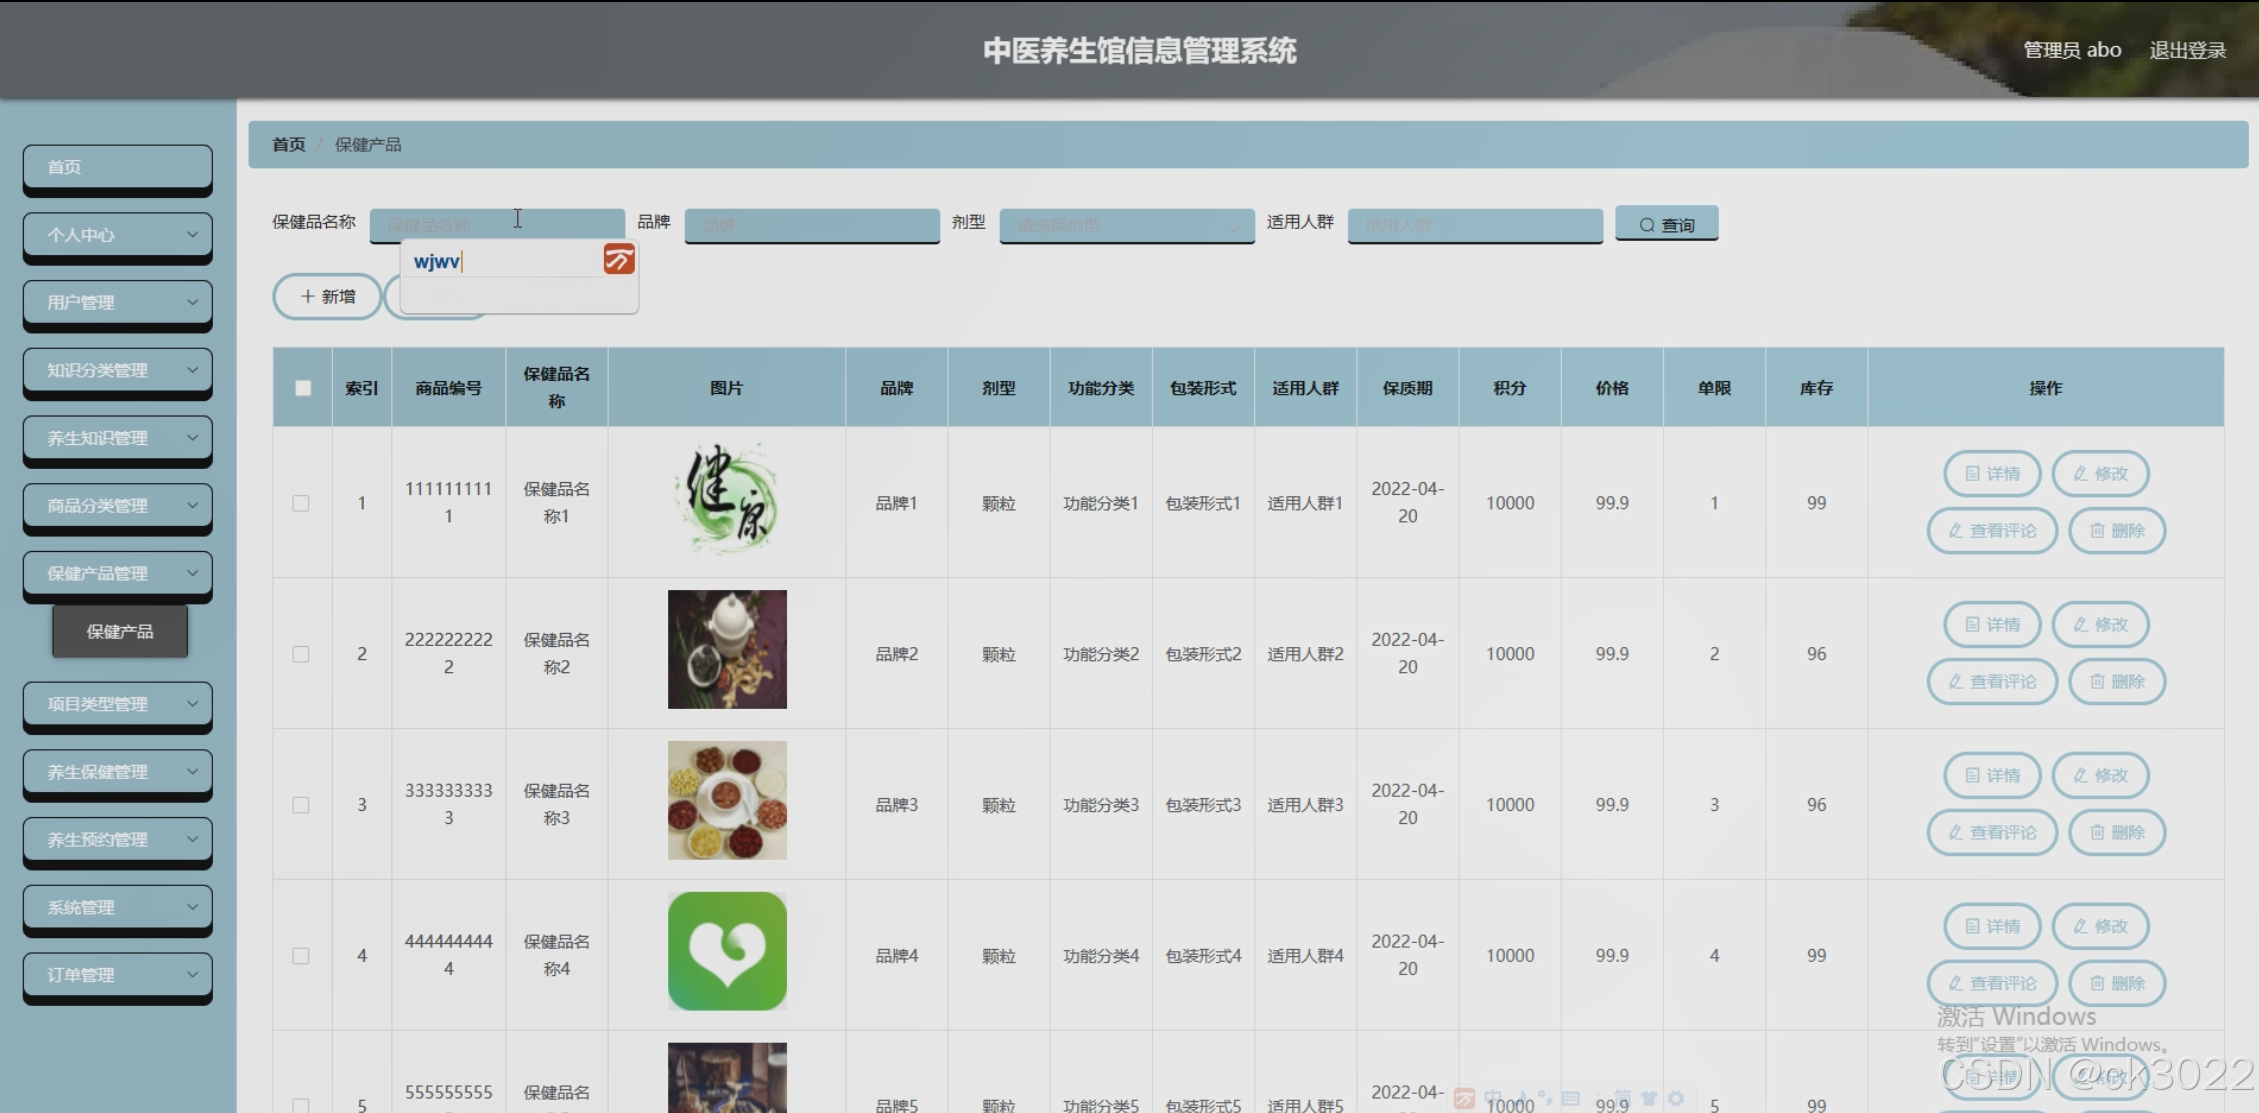2259x1113 pixels.
Task: Click 删除 trash button for row 3
Action: point(2116,833)
